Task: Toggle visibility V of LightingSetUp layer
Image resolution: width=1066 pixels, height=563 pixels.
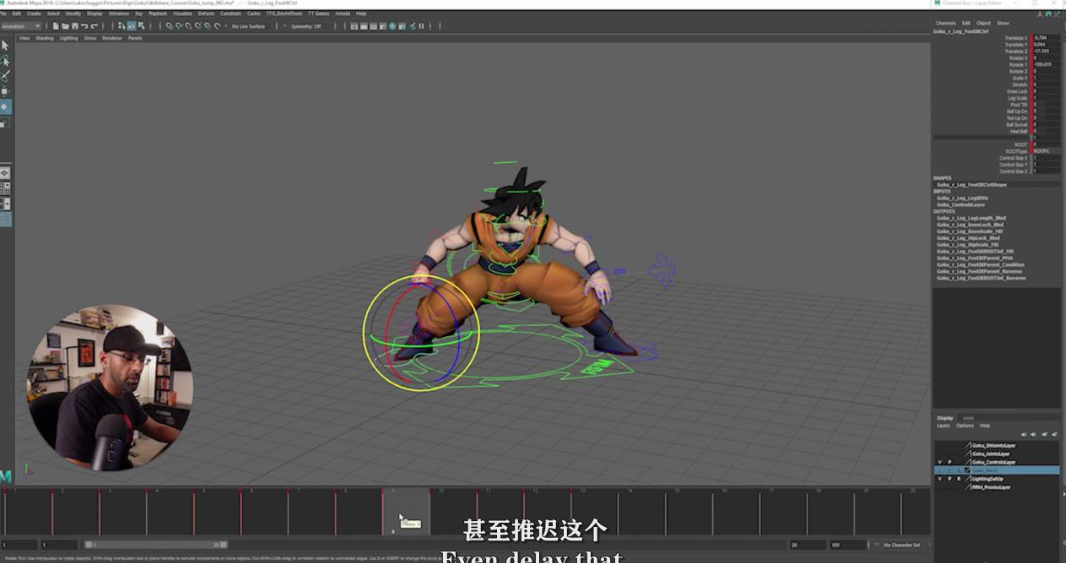Action: (940, 479)
